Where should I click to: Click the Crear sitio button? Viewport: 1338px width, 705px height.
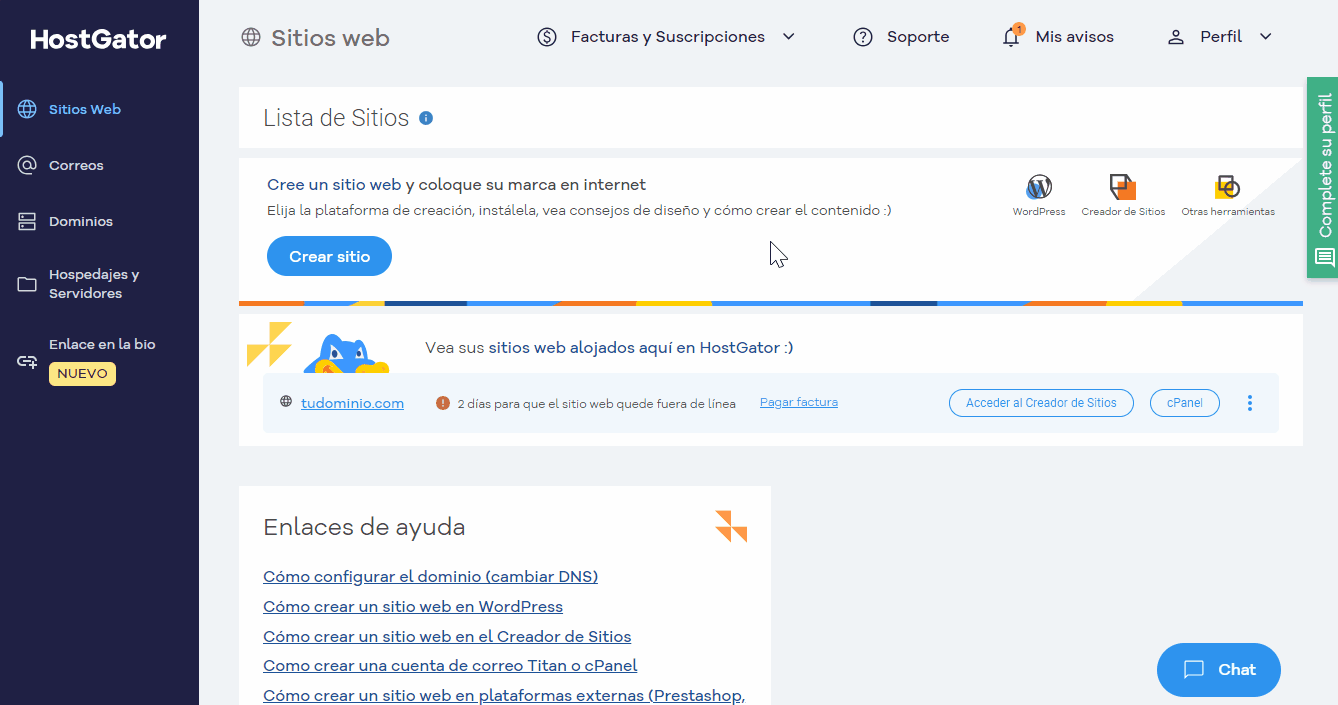329,256
